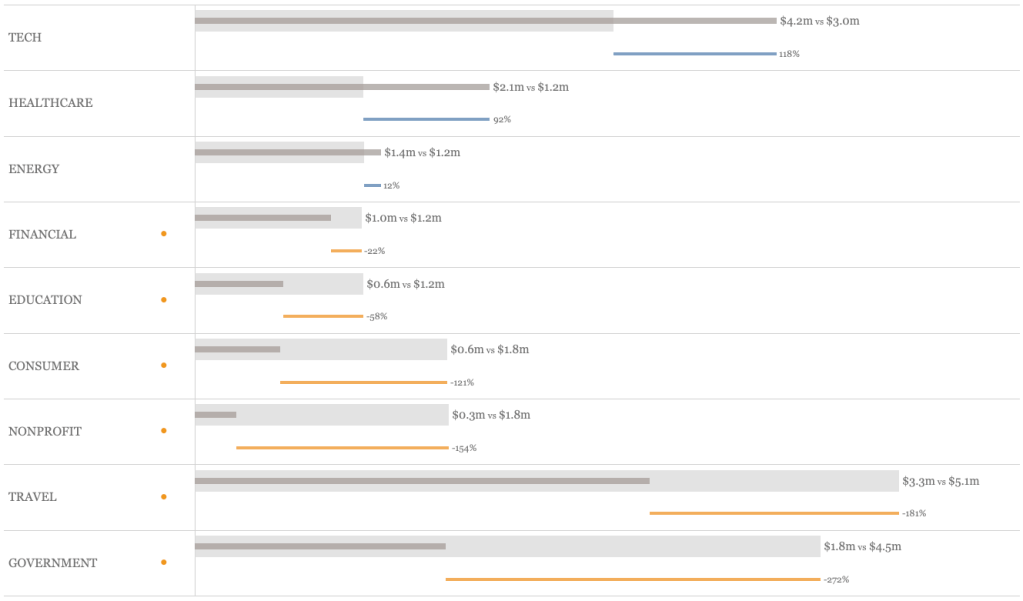Click the TECH row label
This screenshot has height=601, width=1023.
click(25, 37)
